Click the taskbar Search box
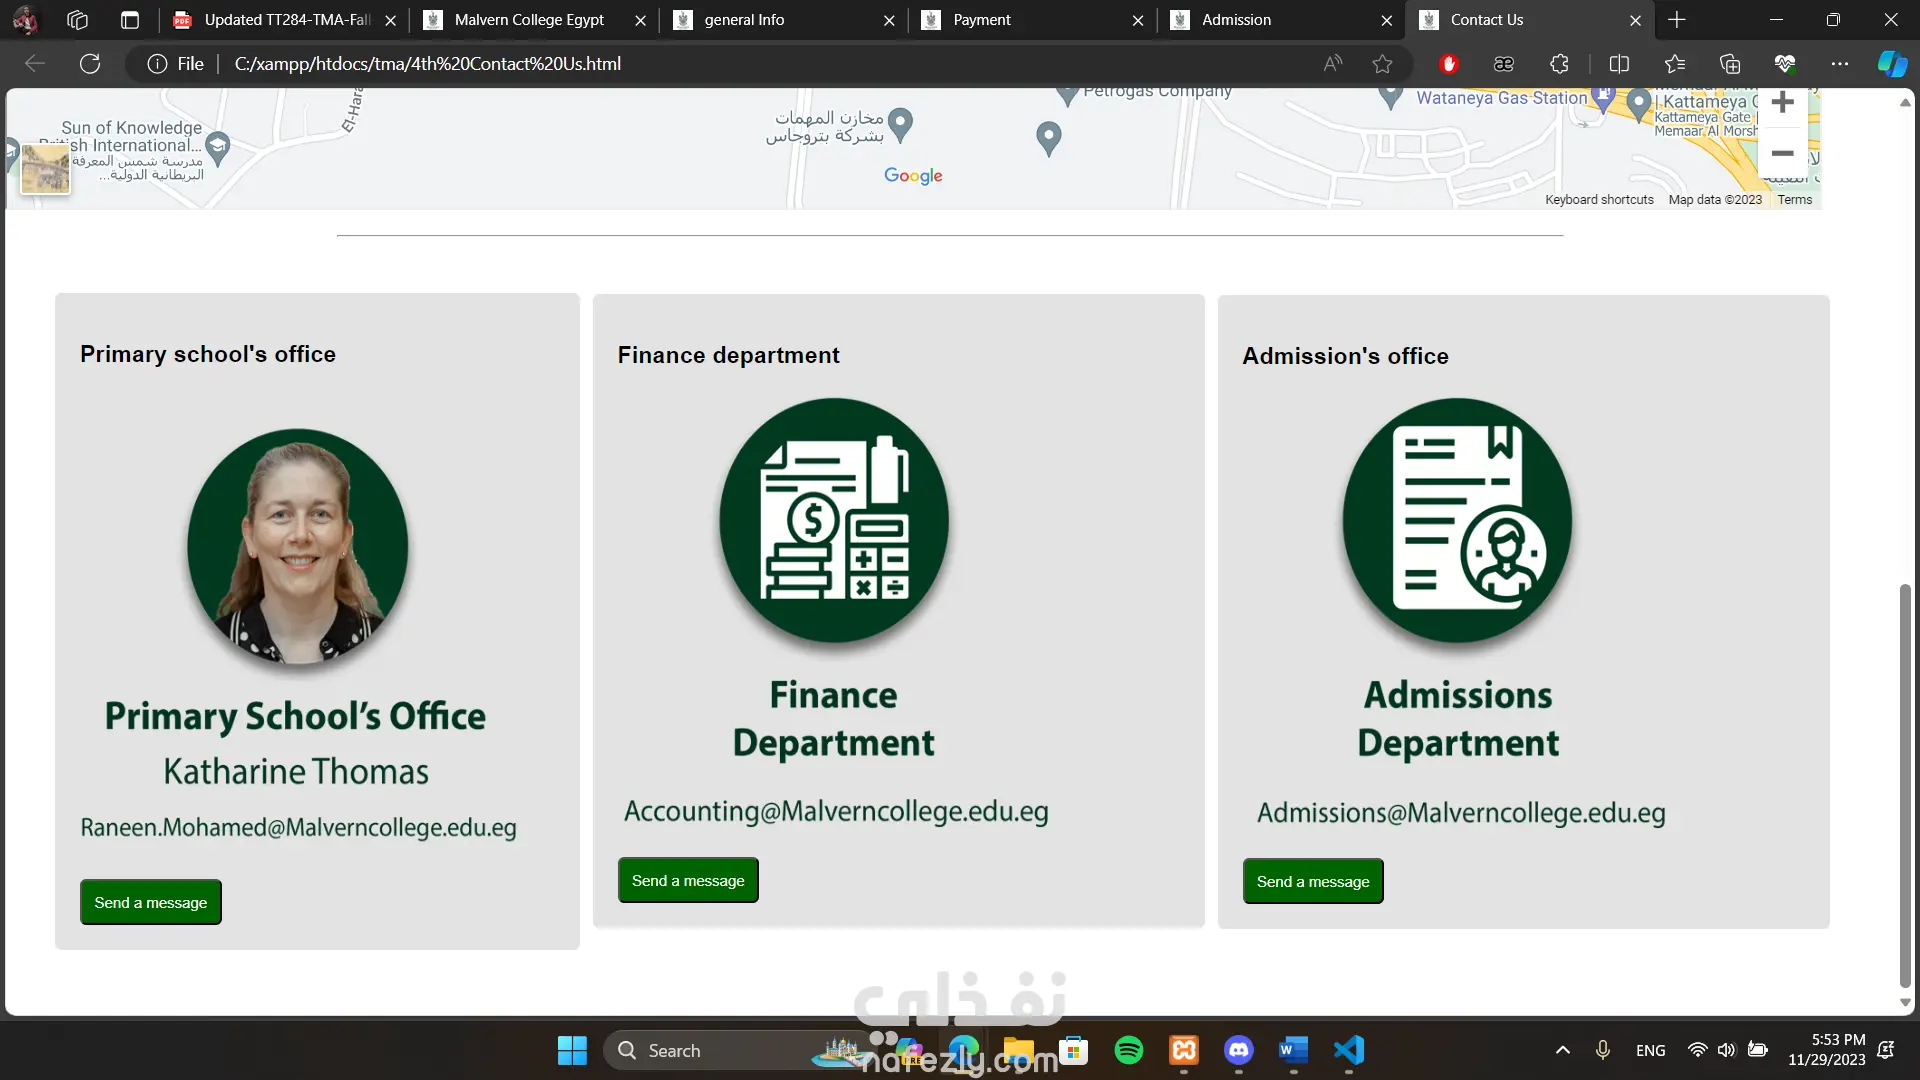The image size is (1920, 1080). 740,1050
